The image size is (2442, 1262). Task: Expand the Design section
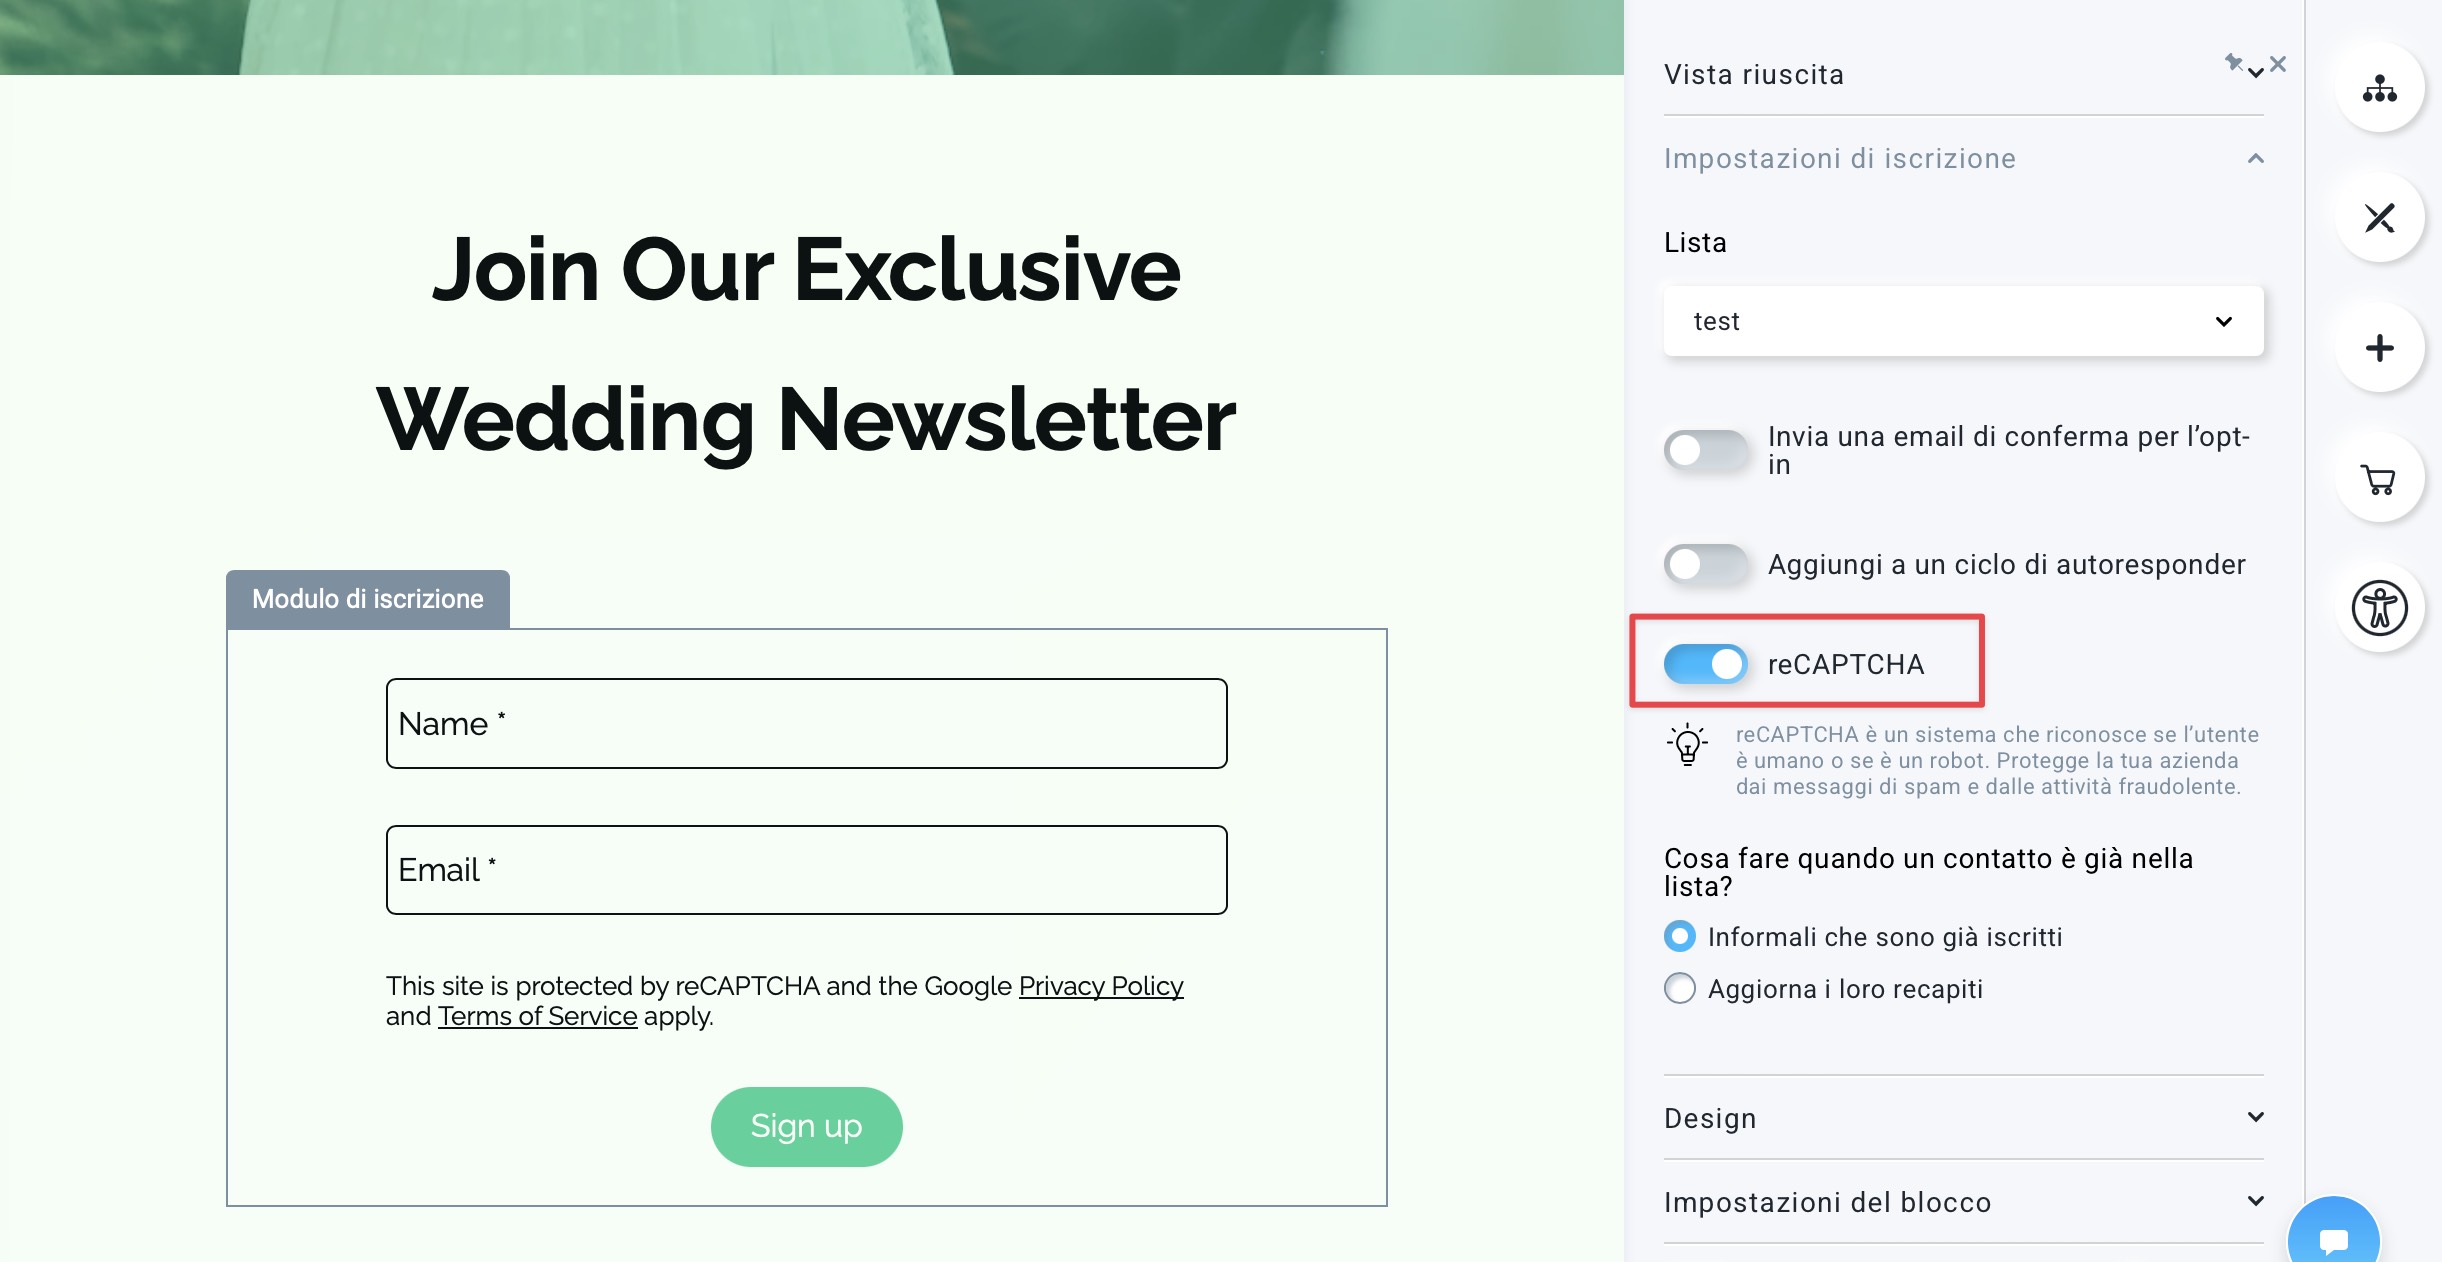pyautogui.click(x=1963, y=1118)
